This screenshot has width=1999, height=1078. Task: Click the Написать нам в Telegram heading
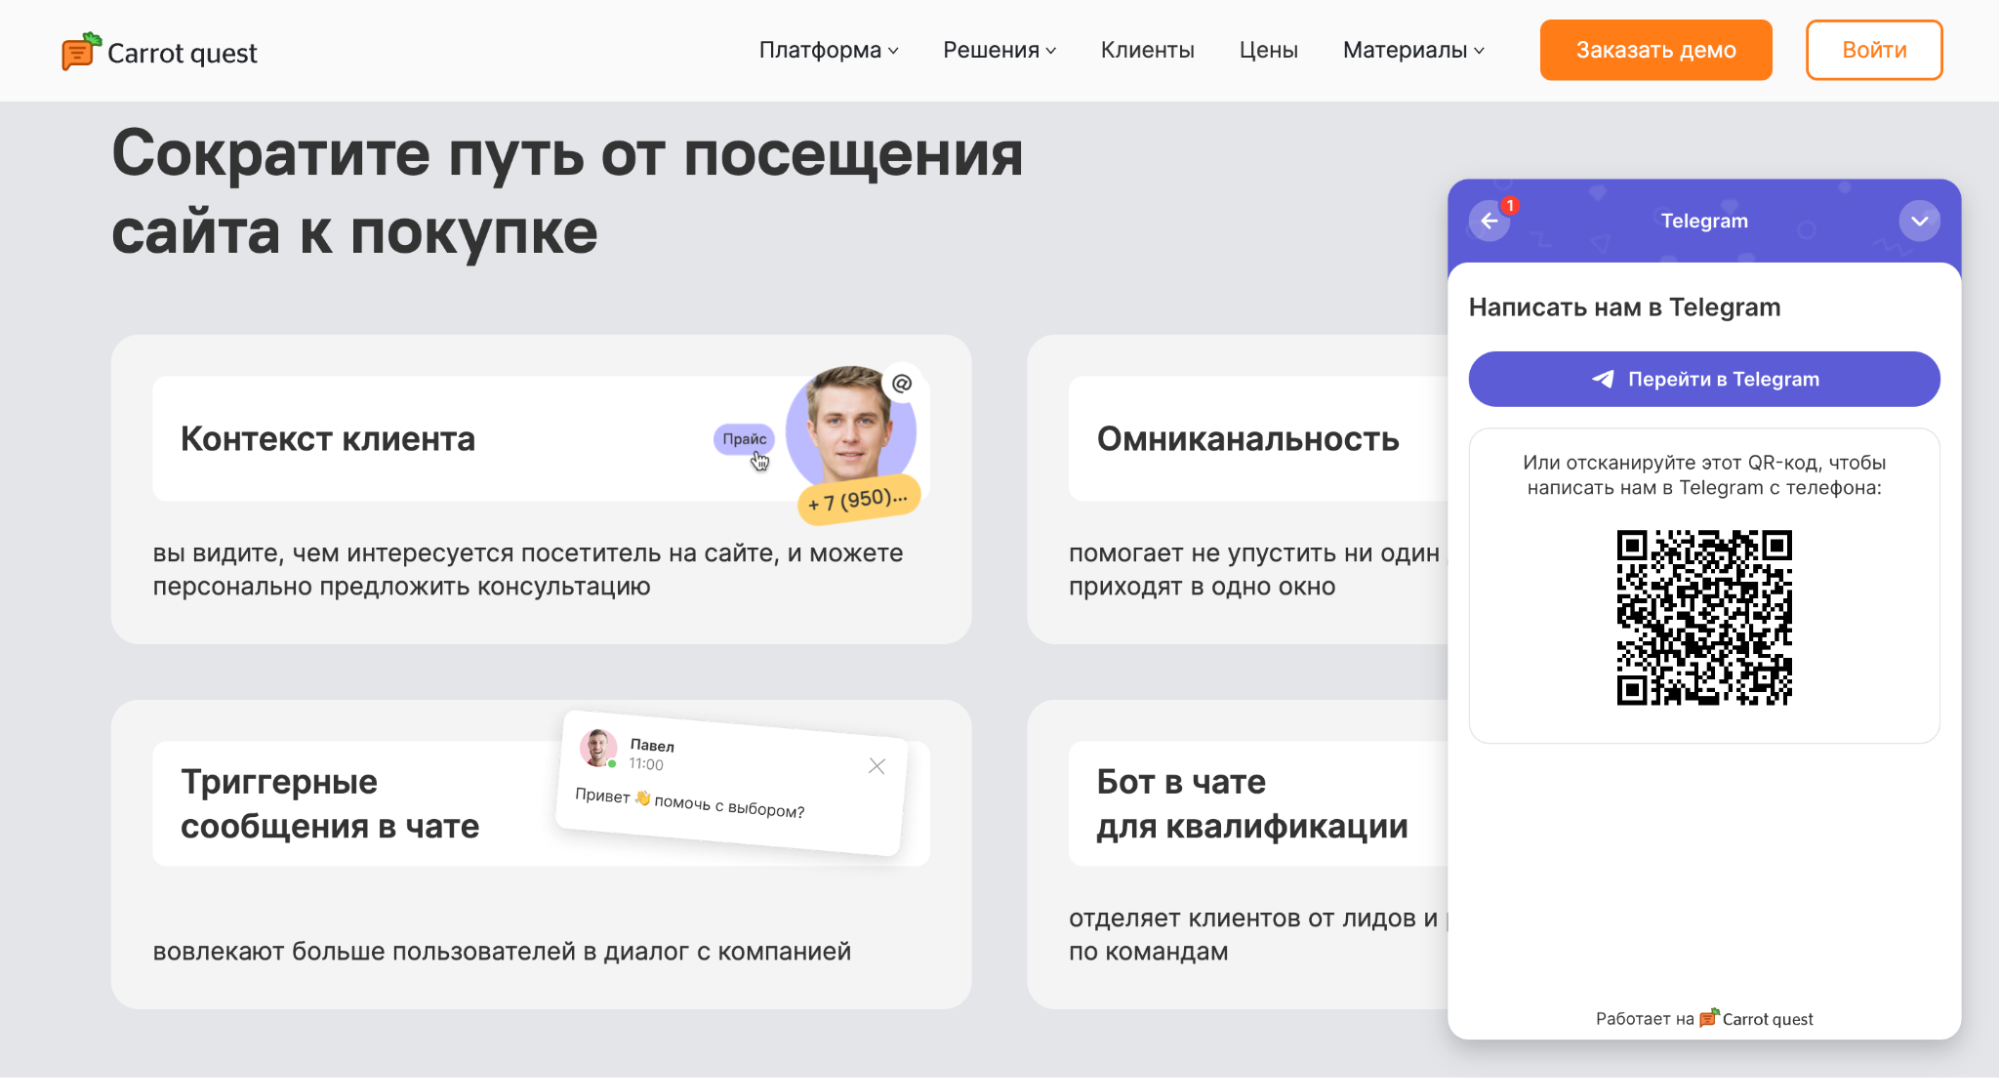[x=1624, y=307]
